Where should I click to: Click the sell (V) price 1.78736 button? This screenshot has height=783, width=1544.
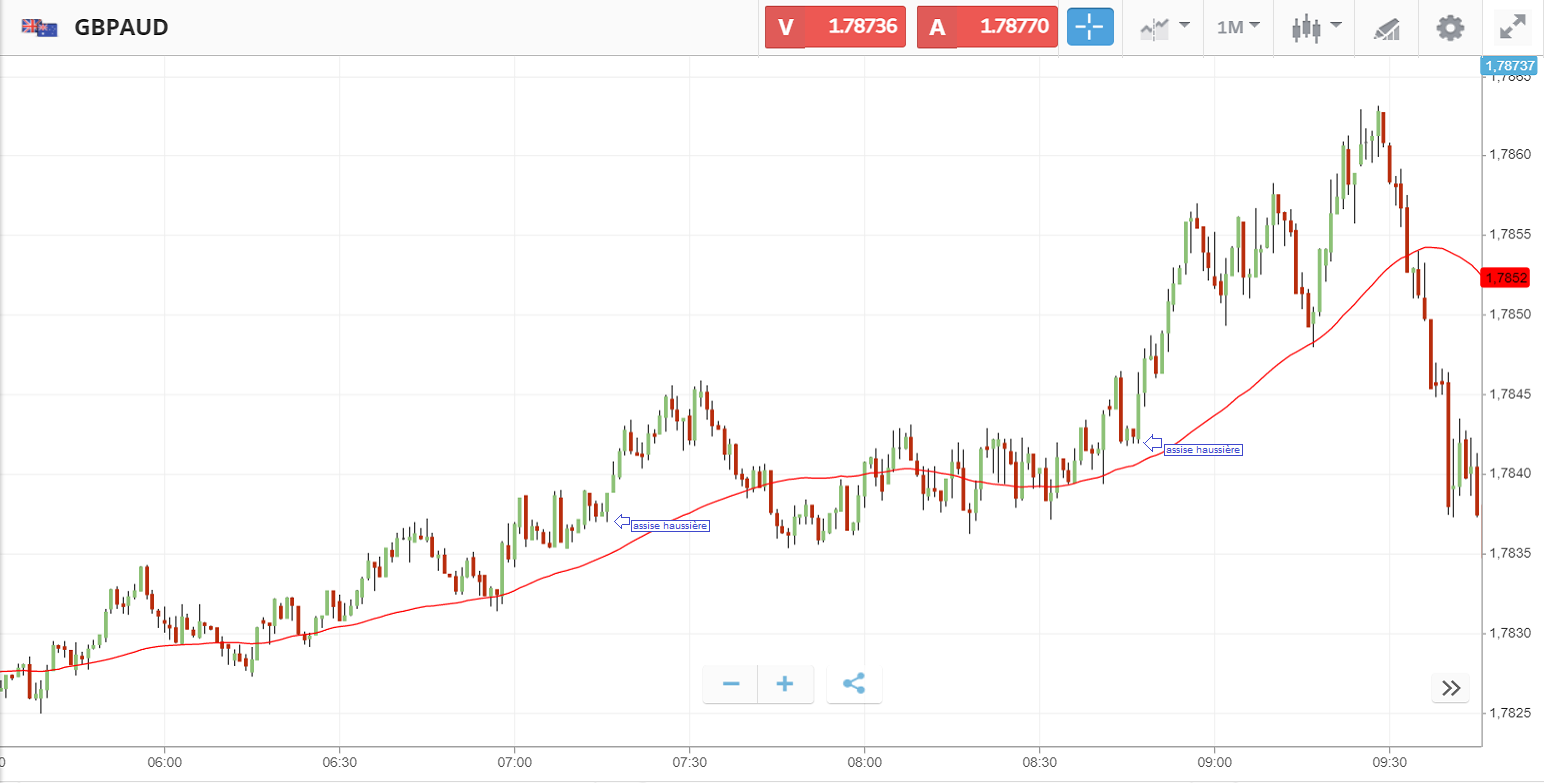point(835,27)
